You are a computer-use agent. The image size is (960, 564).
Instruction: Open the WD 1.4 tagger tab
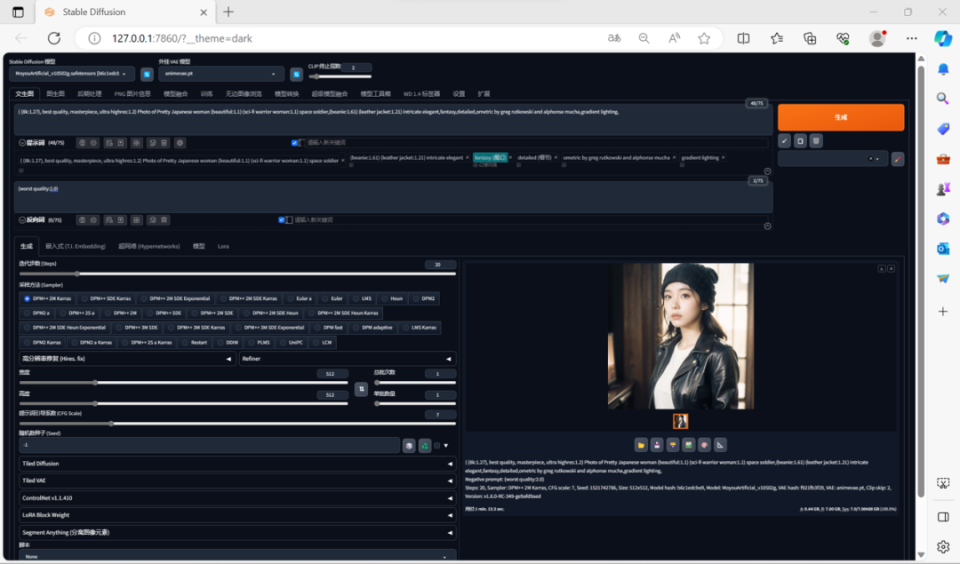421,94
